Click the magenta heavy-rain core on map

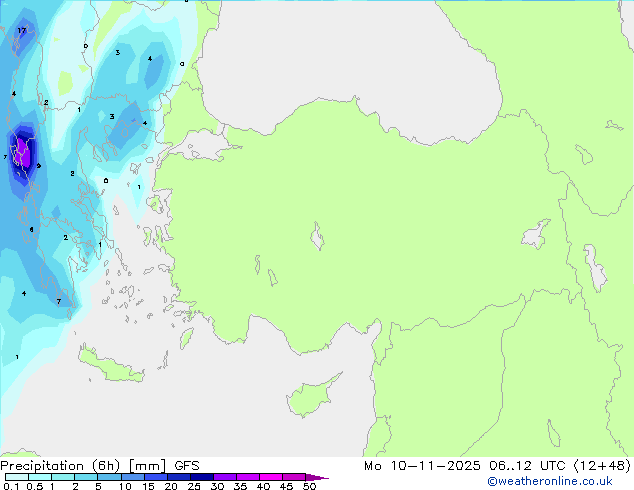click(x=24, y=154)
